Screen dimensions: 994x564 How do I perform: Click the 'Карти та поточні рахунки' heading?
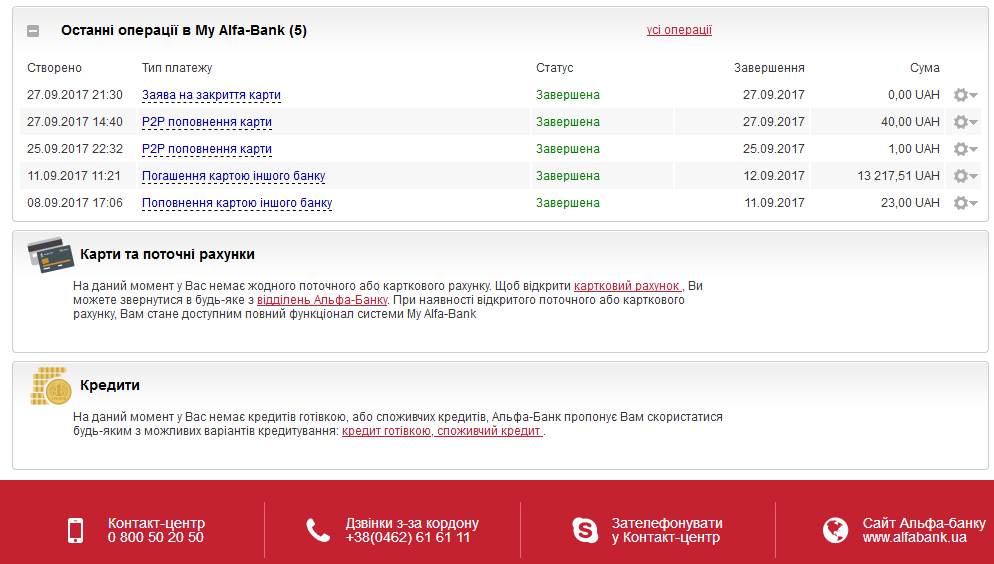167,254
